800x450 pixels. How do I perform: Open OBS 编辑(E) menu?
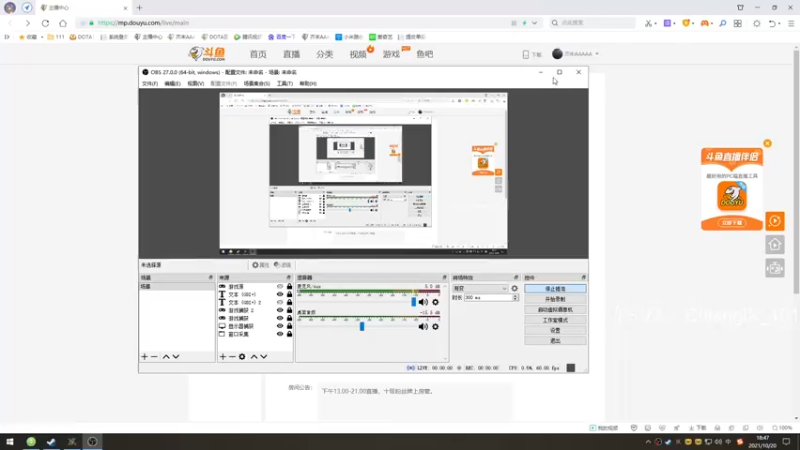pos(172,83)
